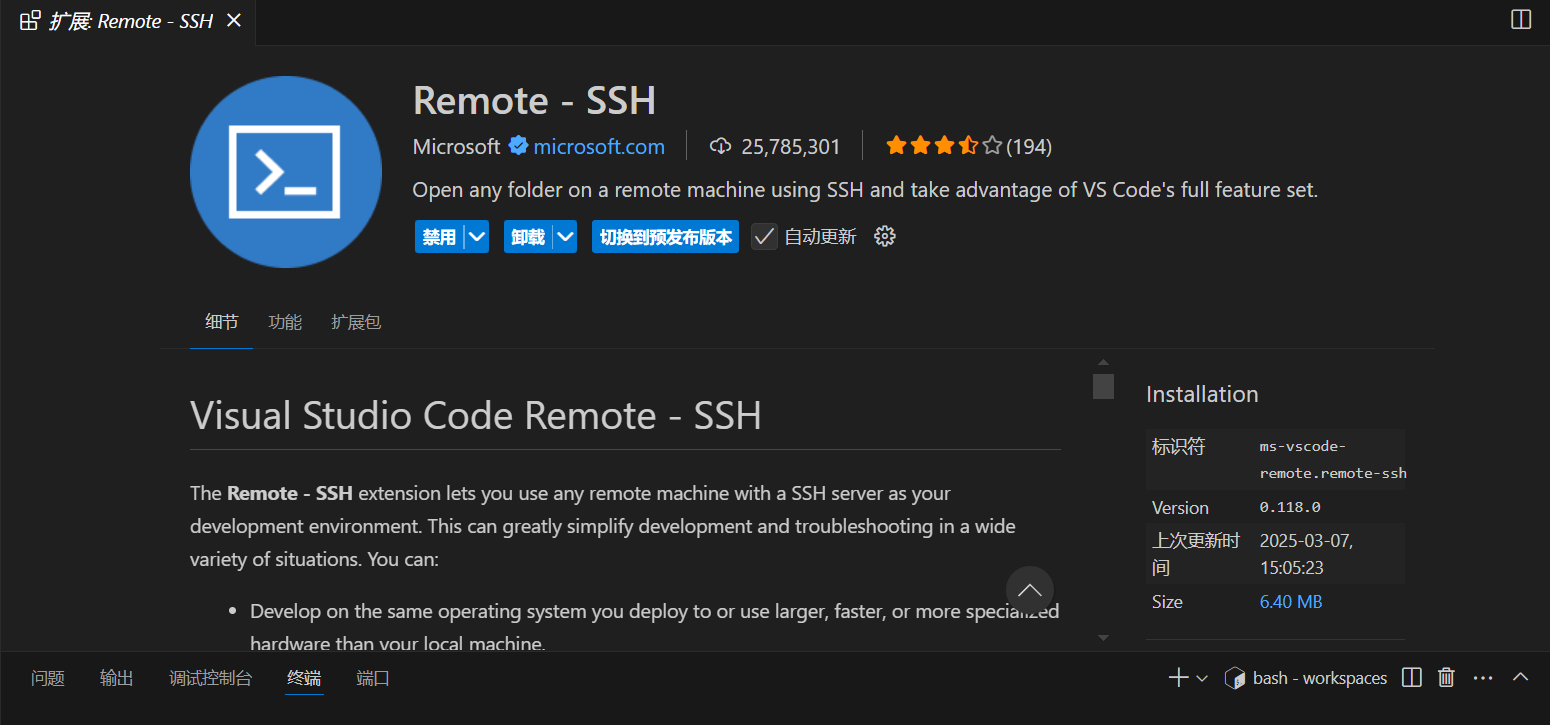Open terminal panel more actions ellipsis
This screenshot has width=1550, height=725.
coord(1483,678)
